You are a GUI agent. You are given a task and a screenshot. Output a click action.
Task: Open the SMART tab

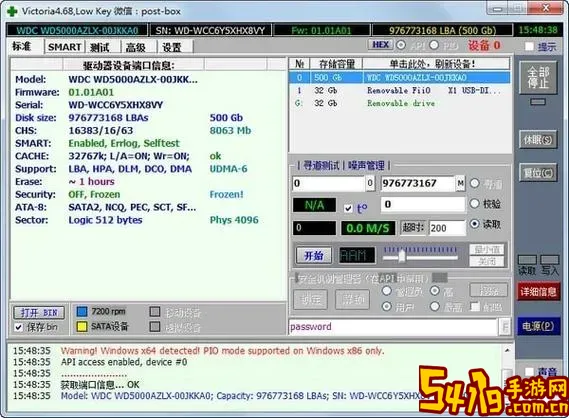pyautogui.click(x=65, y=47)
